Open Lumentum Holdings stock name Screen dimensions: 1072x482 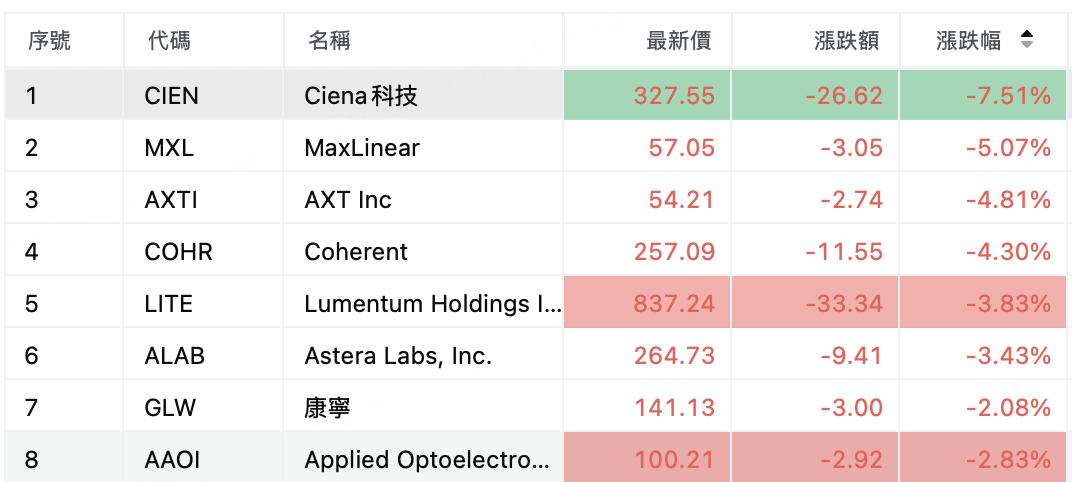click(433, 304)
